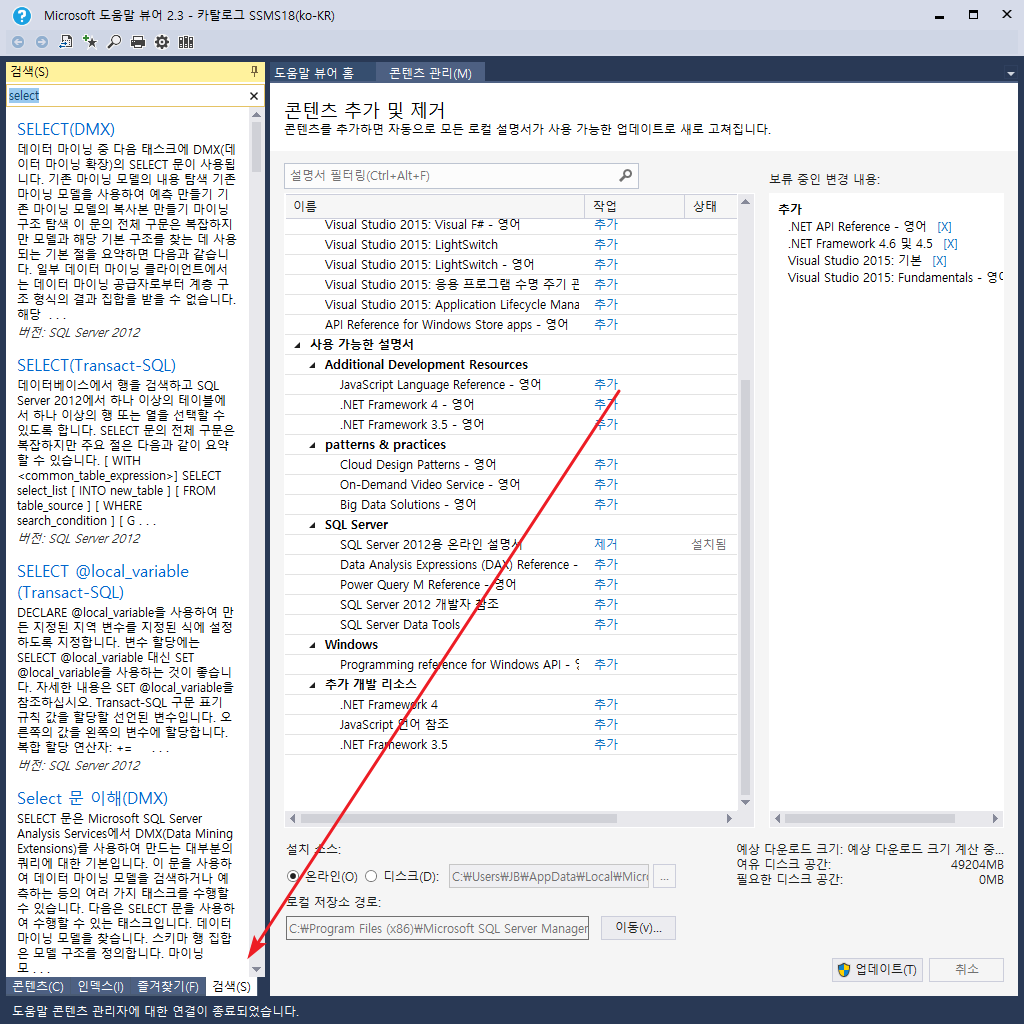Open the 콘텐츠(C) bottom tab

pos(38,986)
